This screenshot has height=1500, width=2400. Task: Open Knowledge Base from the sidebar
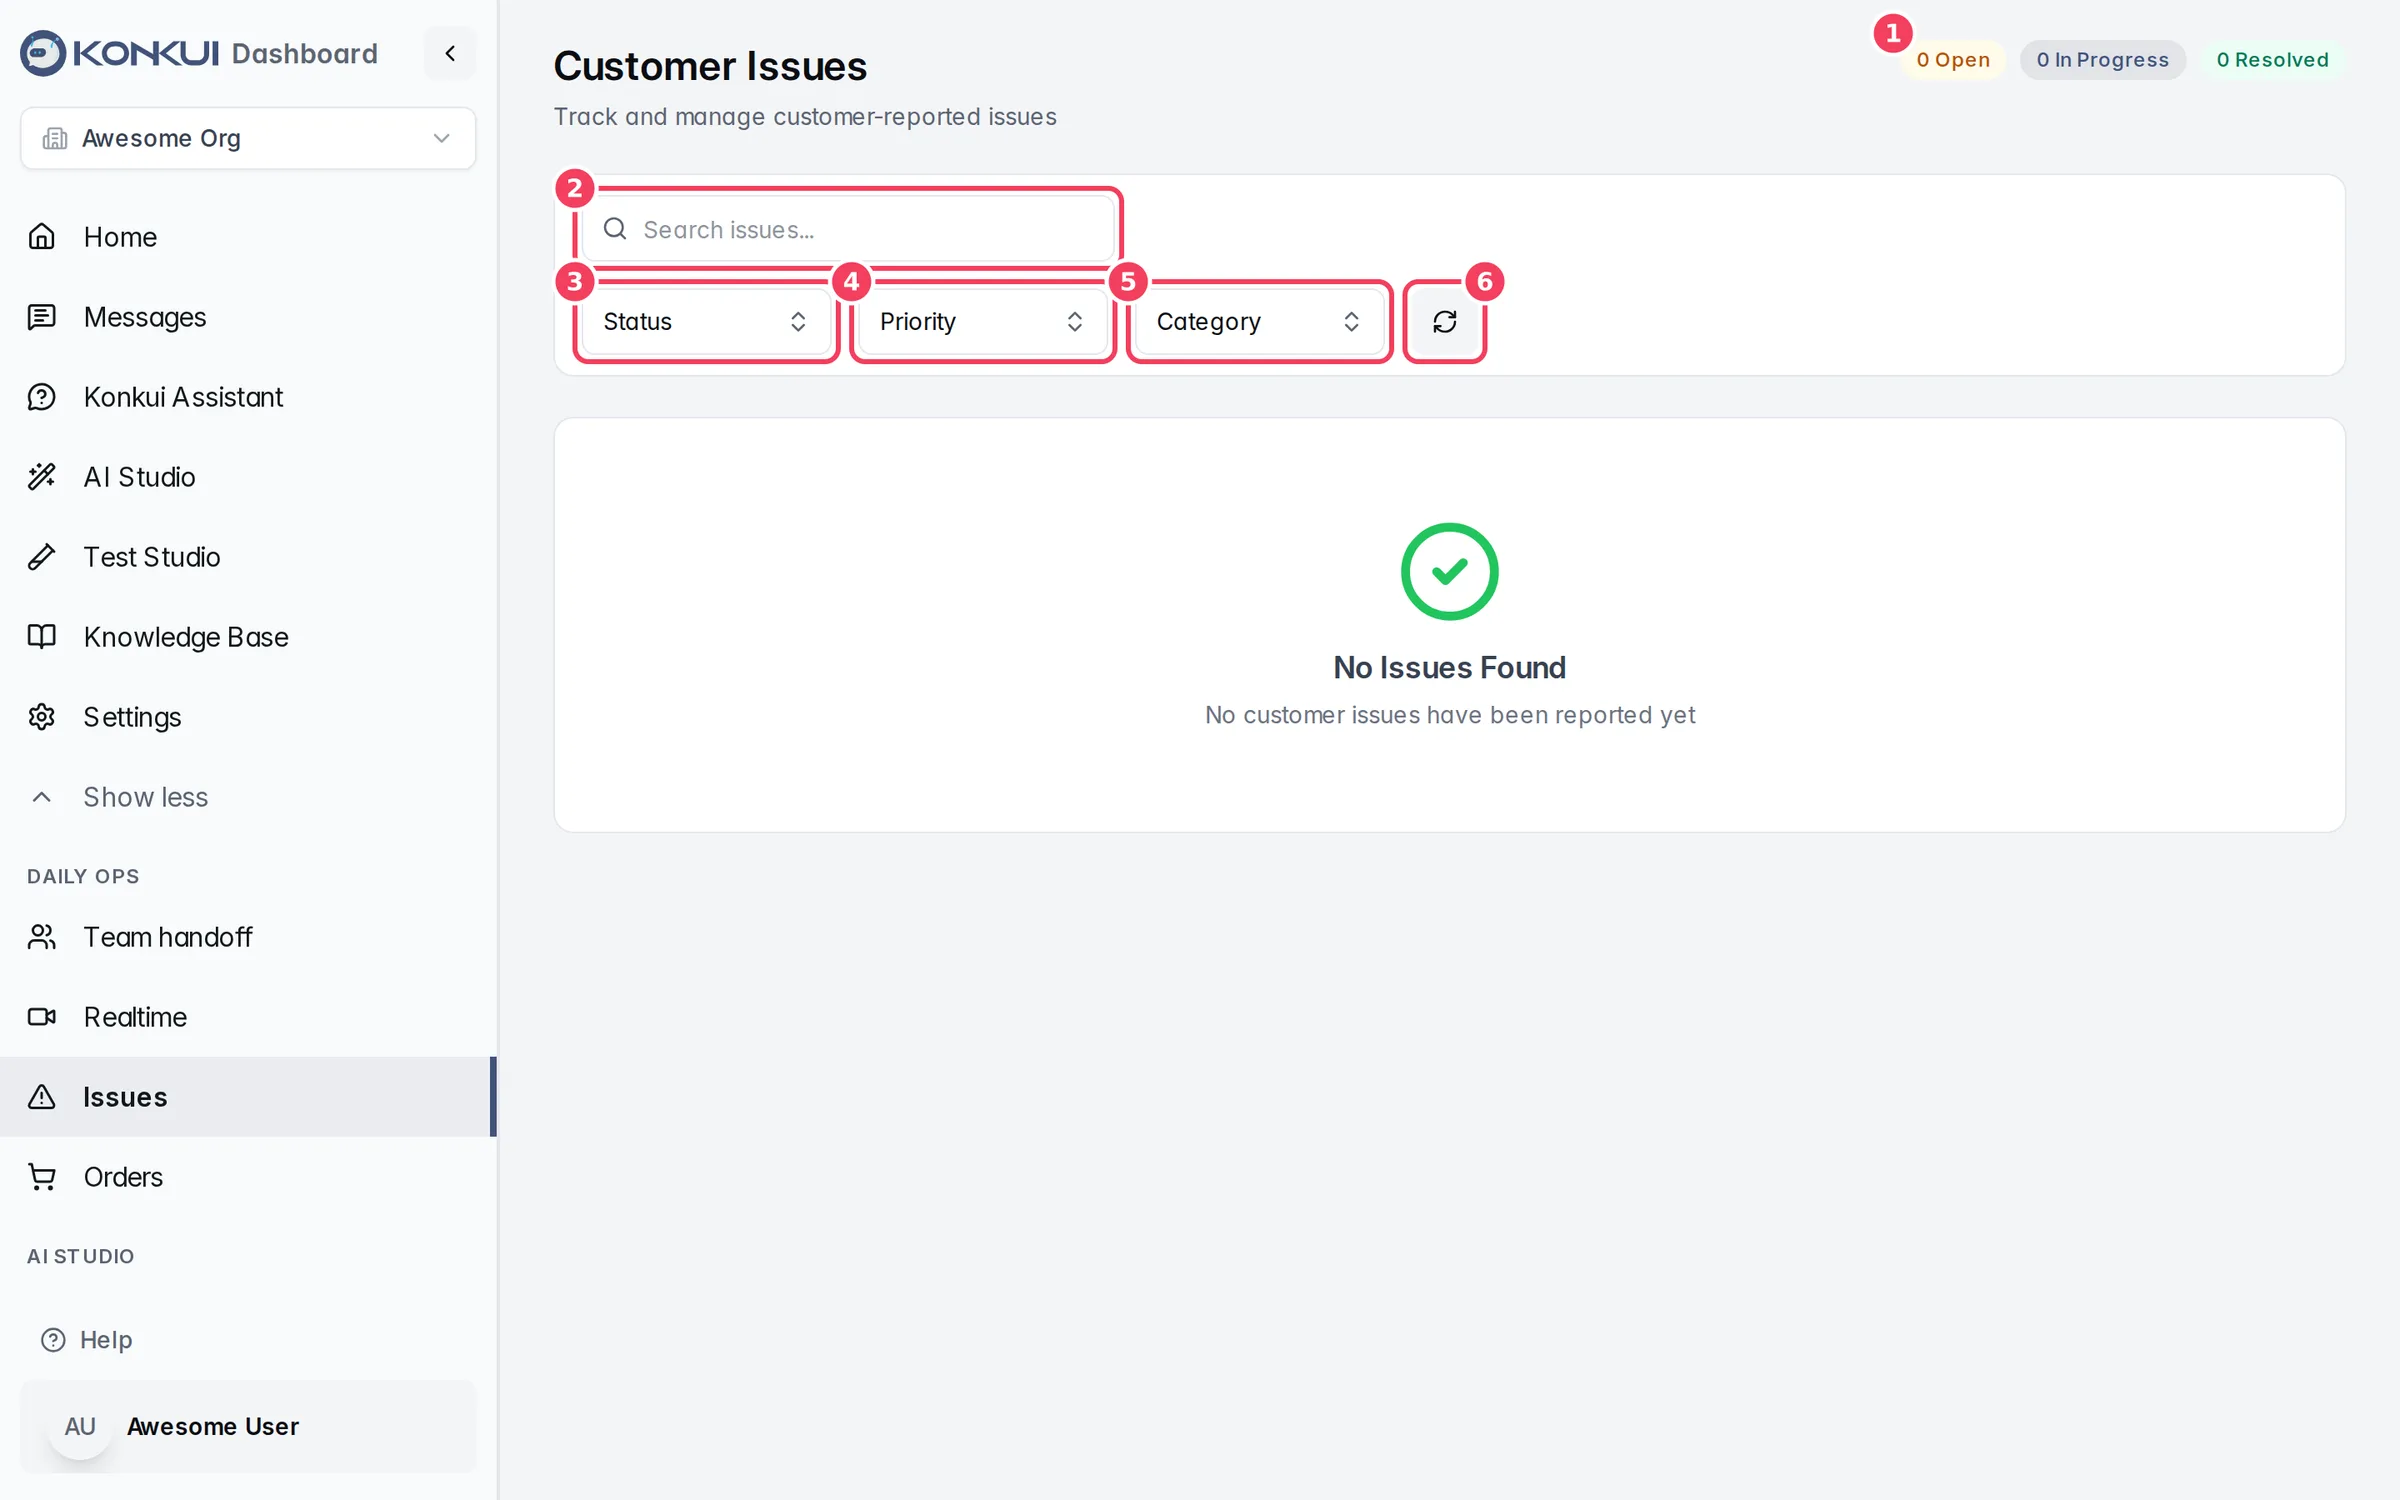click(x=248, y=637)
